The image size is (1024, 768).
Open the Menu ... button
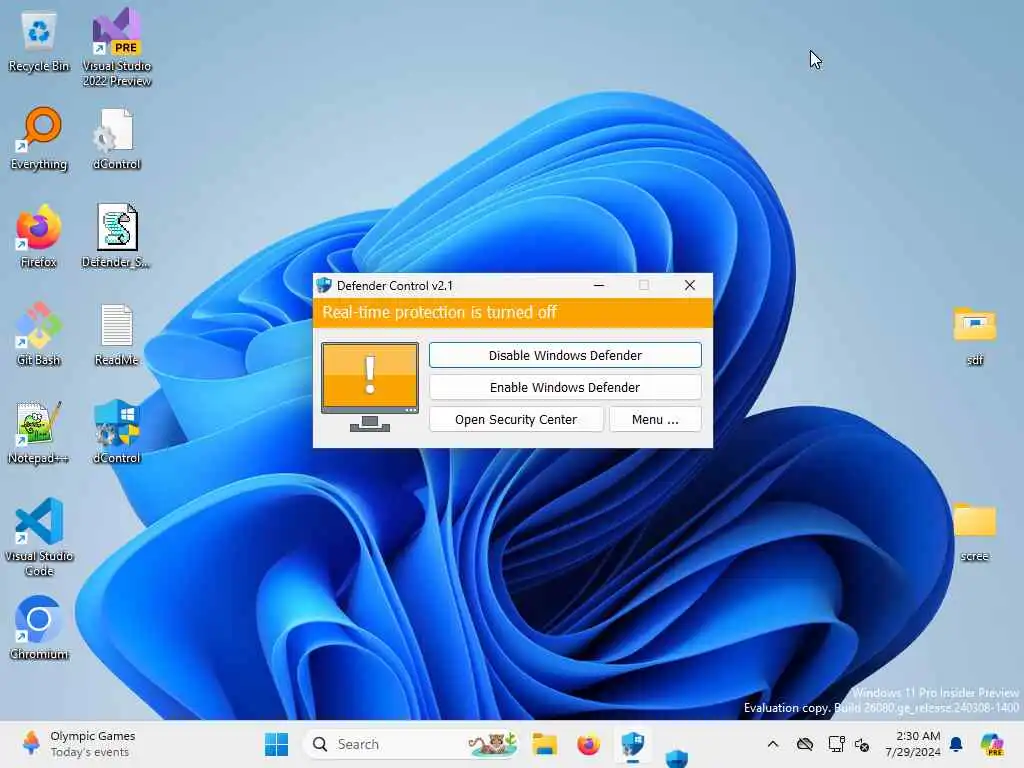(x=655, y=419)
